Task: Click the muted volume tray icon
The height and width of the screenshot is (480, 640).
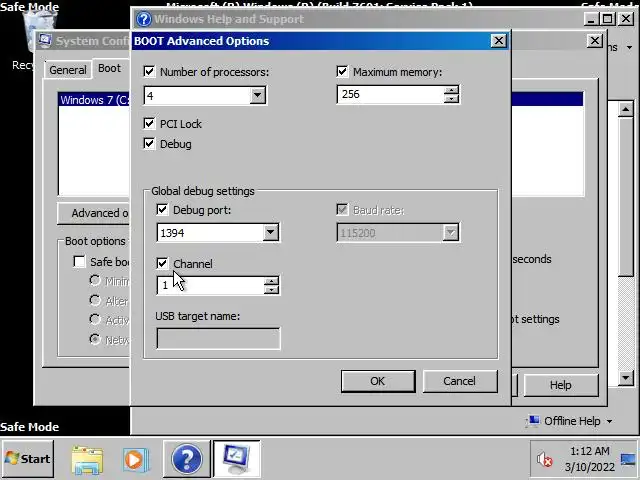Action: [x=544, y=460]
